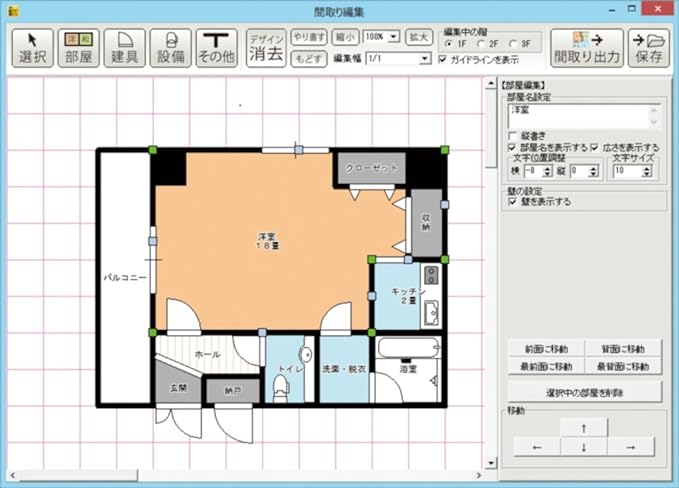
Task: Select the 玄関 entrance block
Action: 178,388
